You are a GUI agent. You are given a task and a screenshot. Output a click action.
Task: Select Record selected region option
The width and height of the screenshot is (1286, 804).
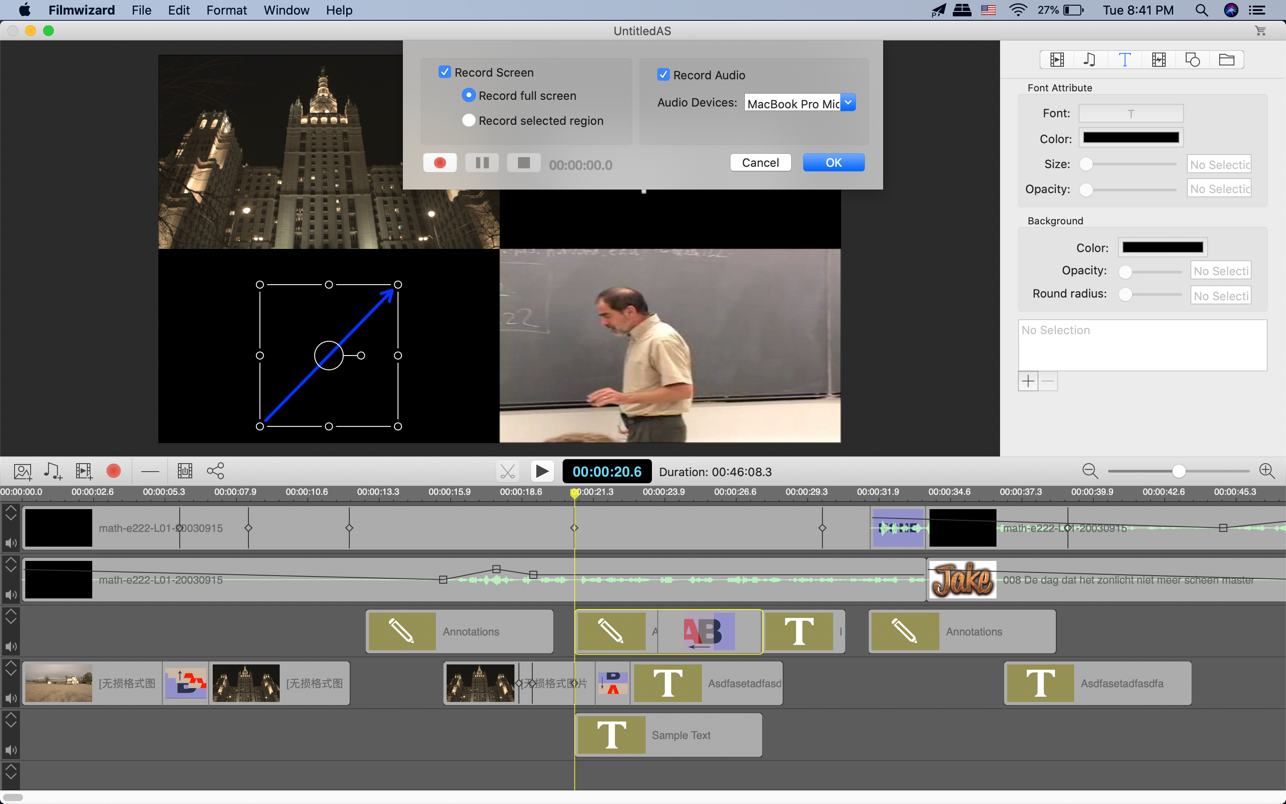click(x=468, y=121)
